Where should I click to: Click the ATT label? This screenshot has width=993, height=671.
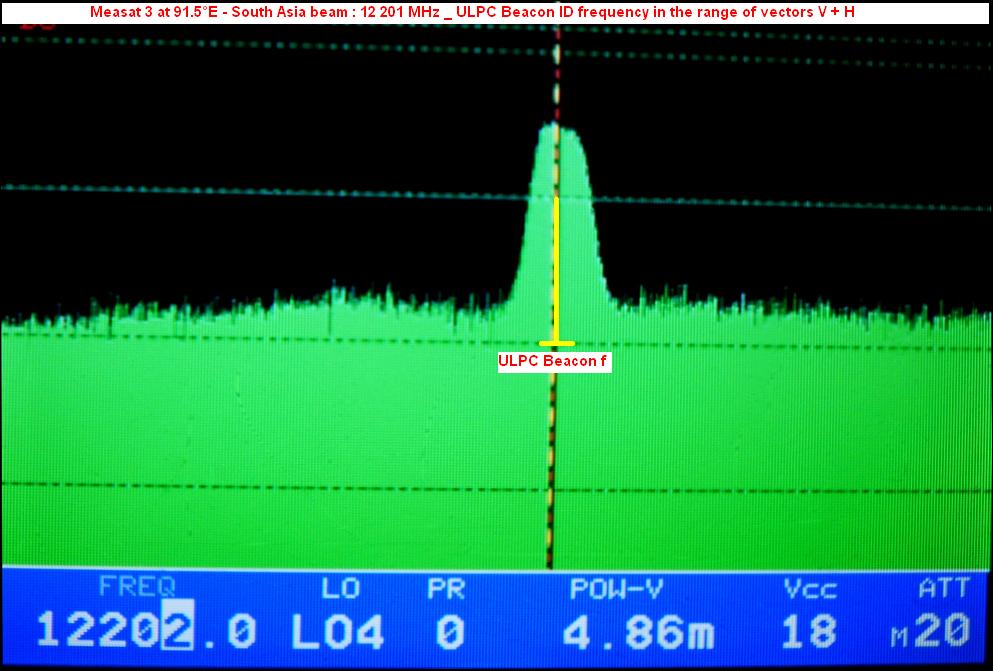943,588
